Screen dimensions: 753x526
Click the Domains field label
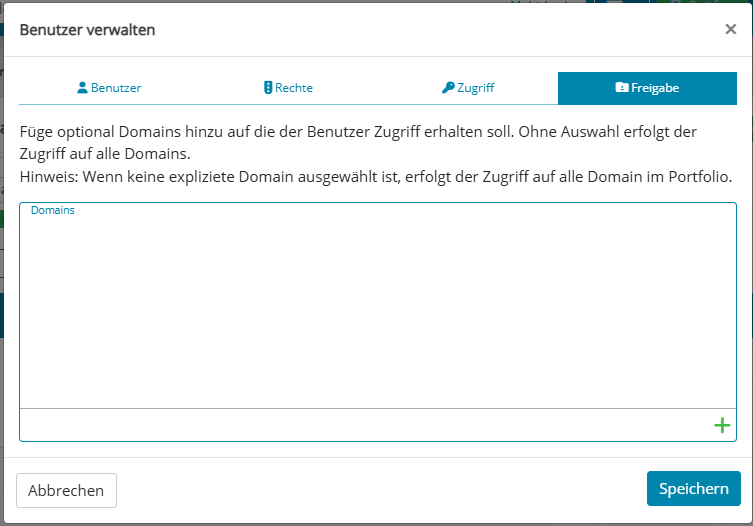53,210
